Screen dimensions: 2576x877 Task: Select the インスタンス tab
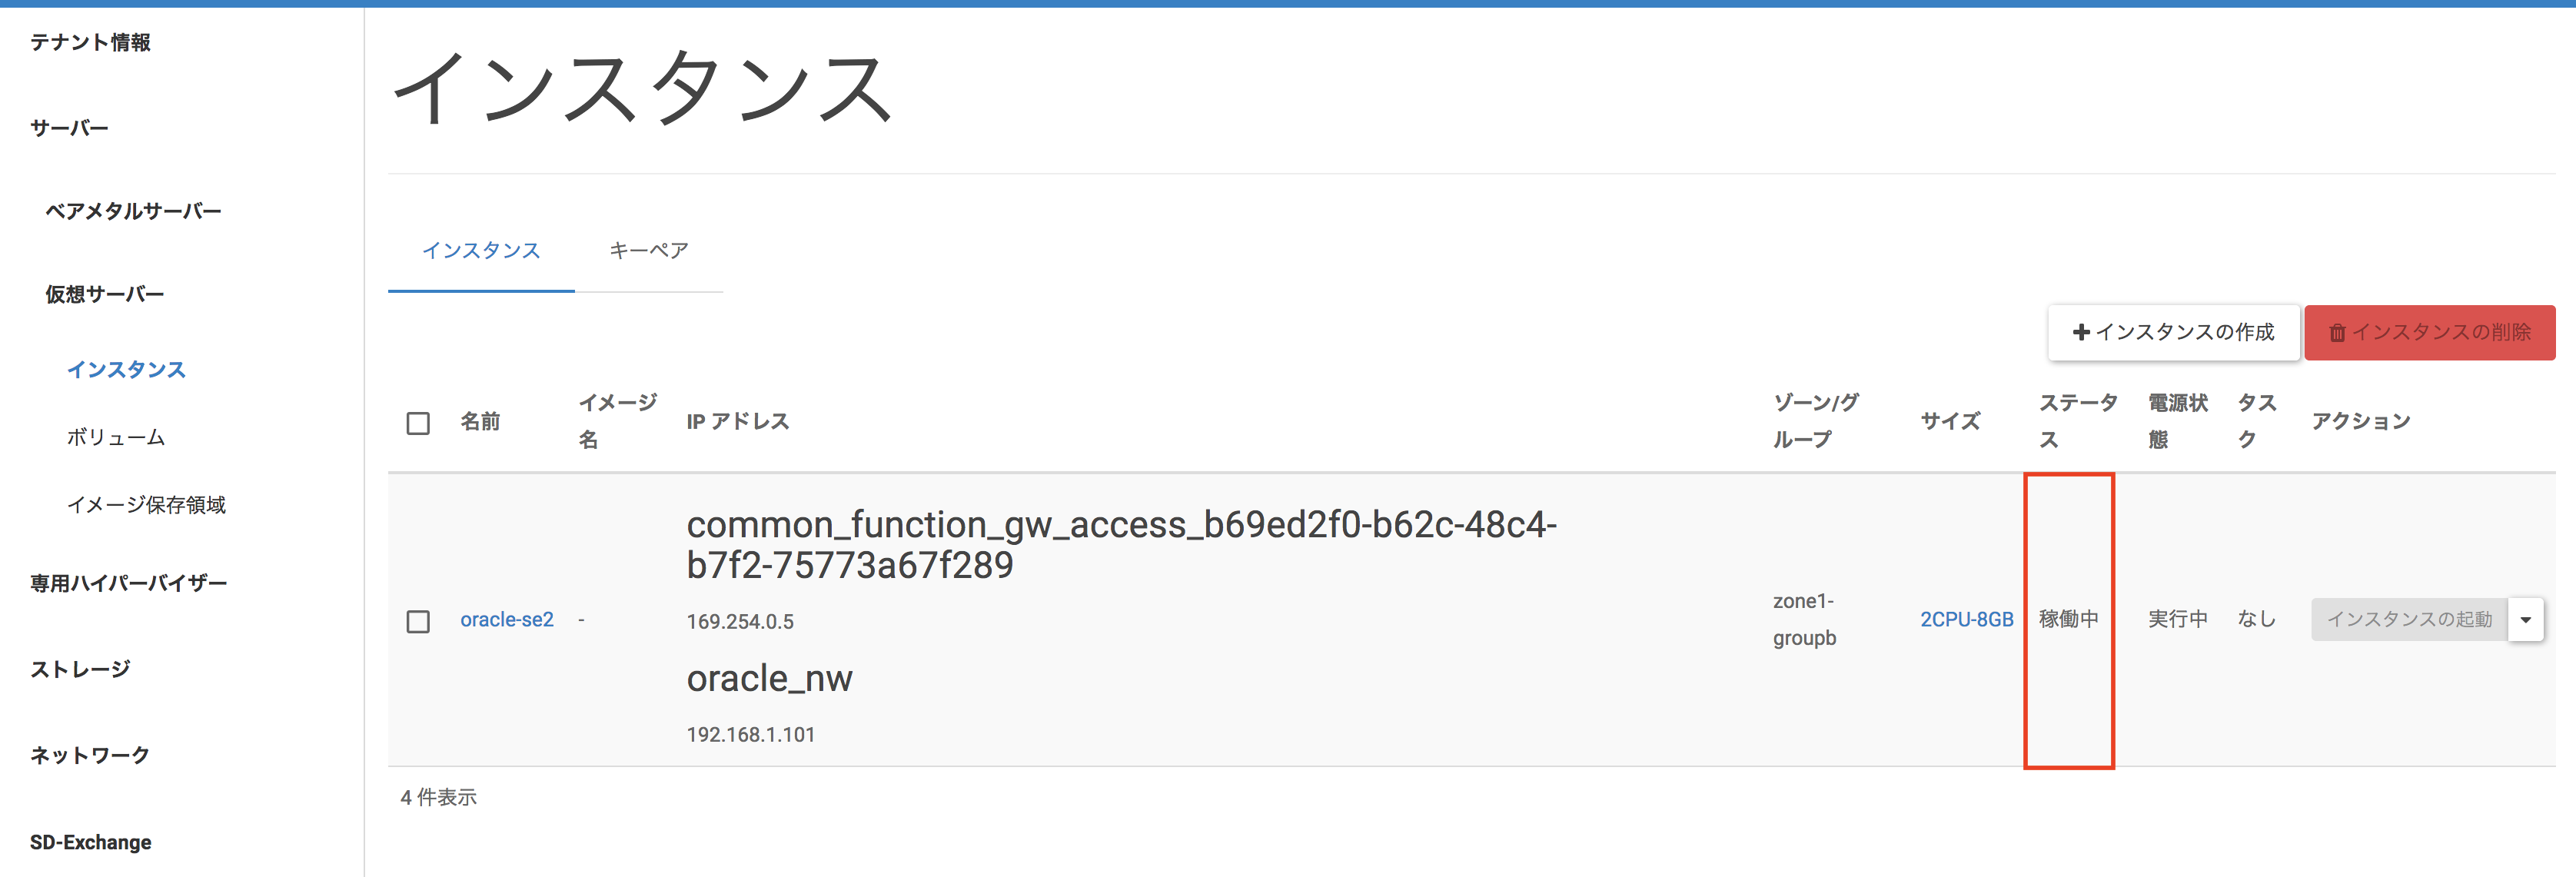point(481,250)
